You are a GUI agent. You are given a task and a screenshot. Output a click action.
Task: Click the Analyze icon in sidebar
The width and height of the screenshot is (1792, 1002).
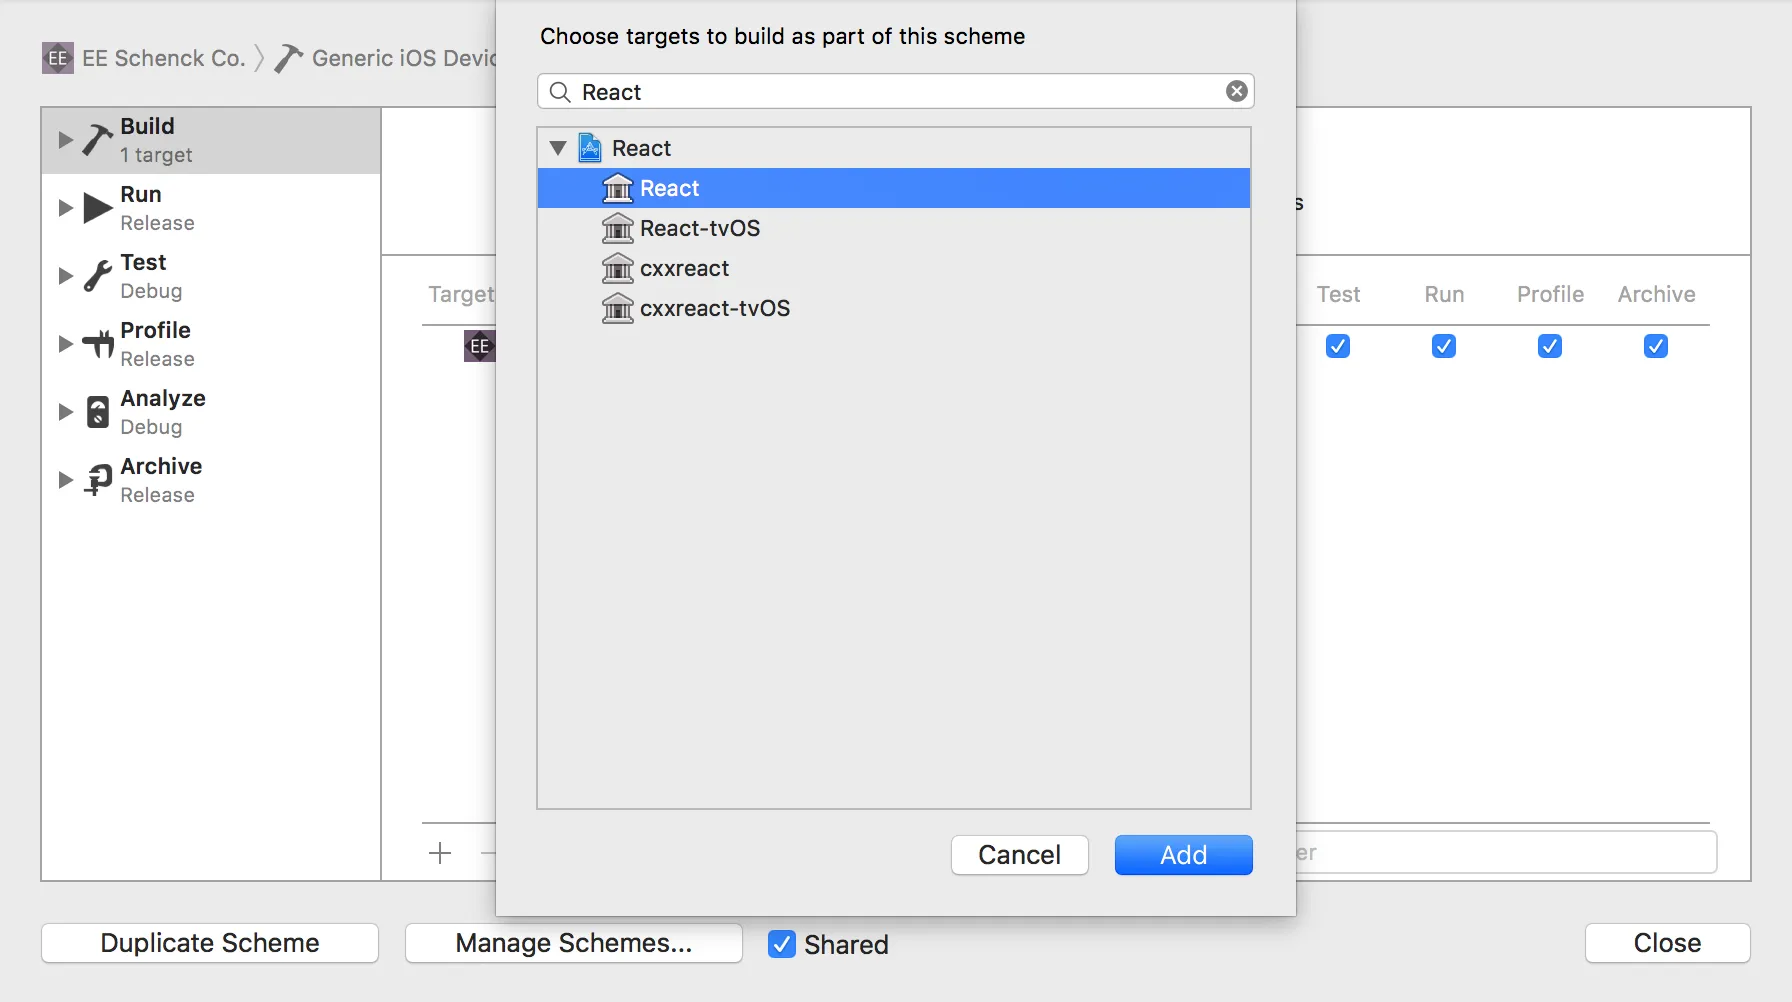(x=97, y=412)
